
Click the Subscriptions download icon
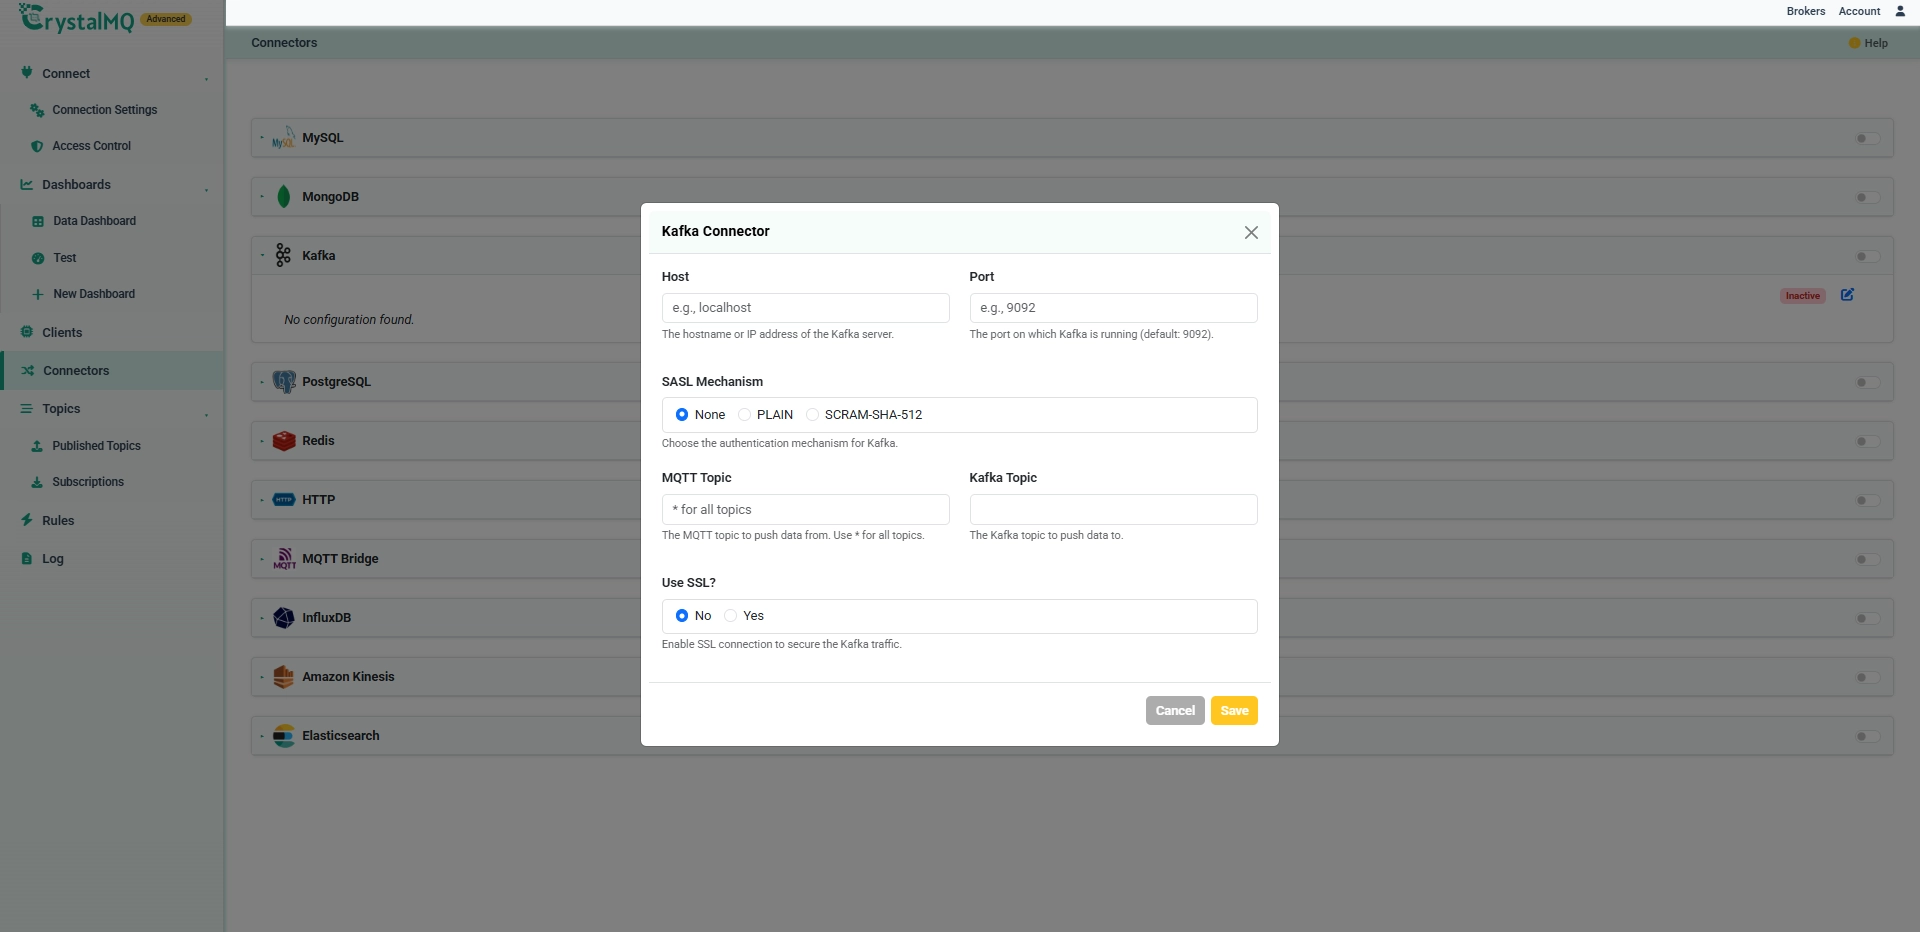pyautogui.click(x=37, y=482)
